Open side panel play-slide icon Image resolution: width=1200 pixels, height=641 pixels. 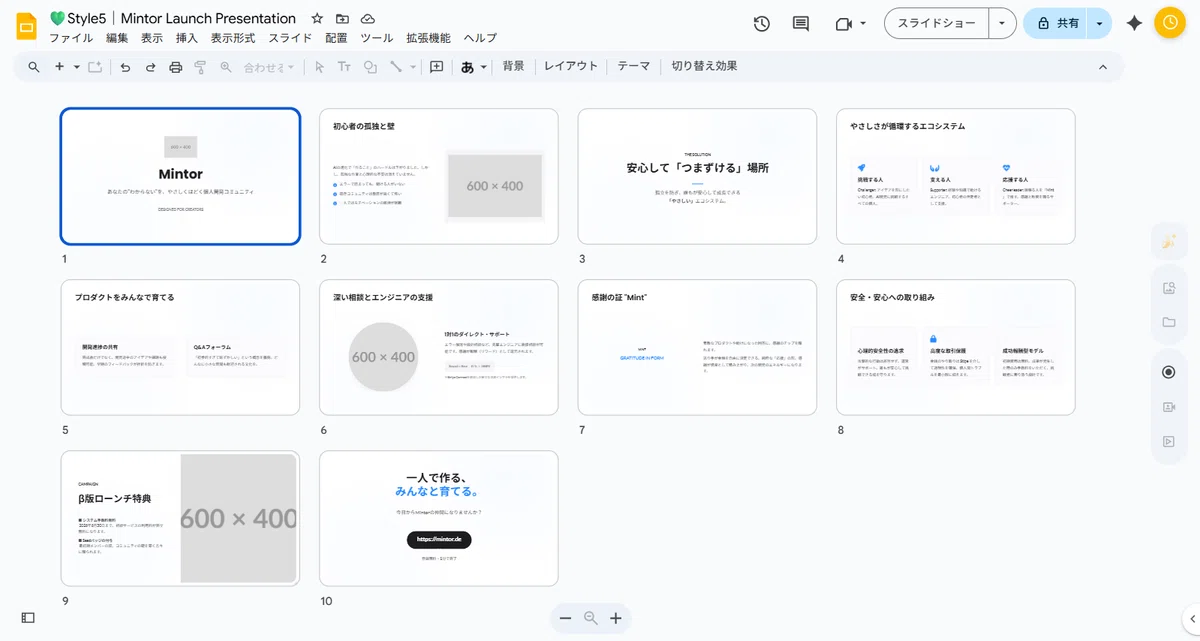click(1168, 441)
